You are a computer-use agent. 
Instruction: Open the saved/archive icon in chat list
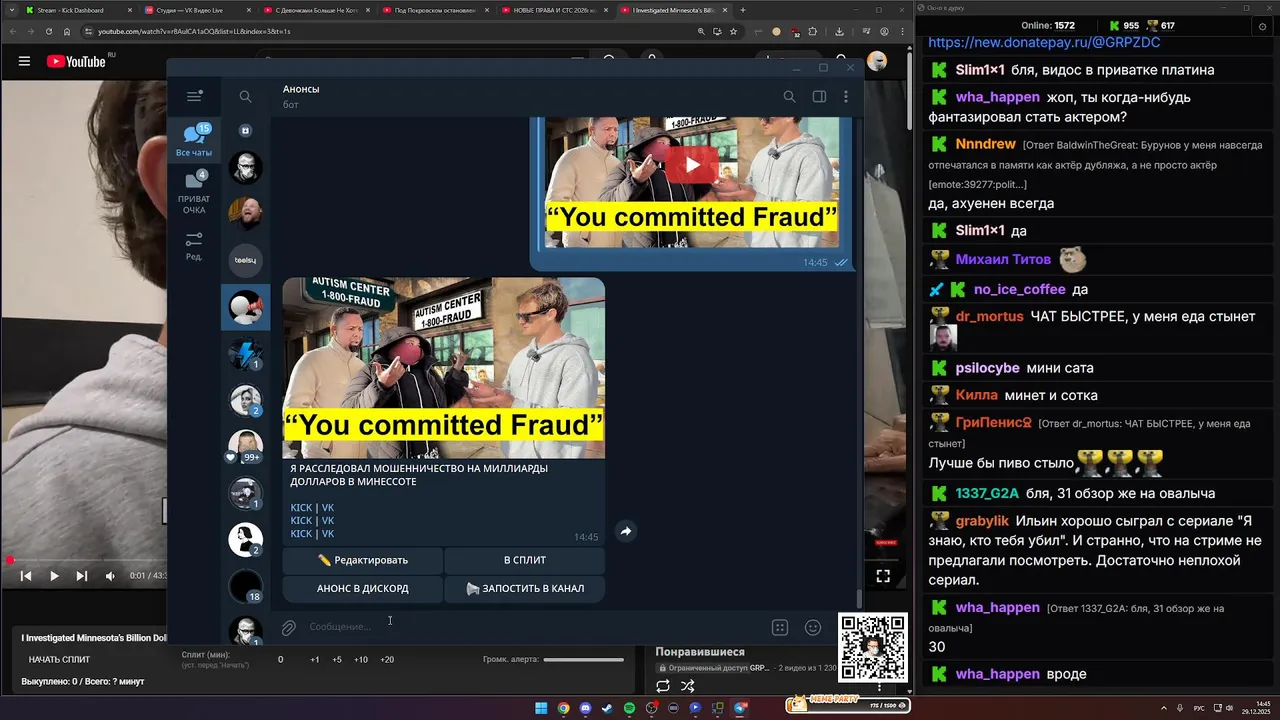point(245,131)
